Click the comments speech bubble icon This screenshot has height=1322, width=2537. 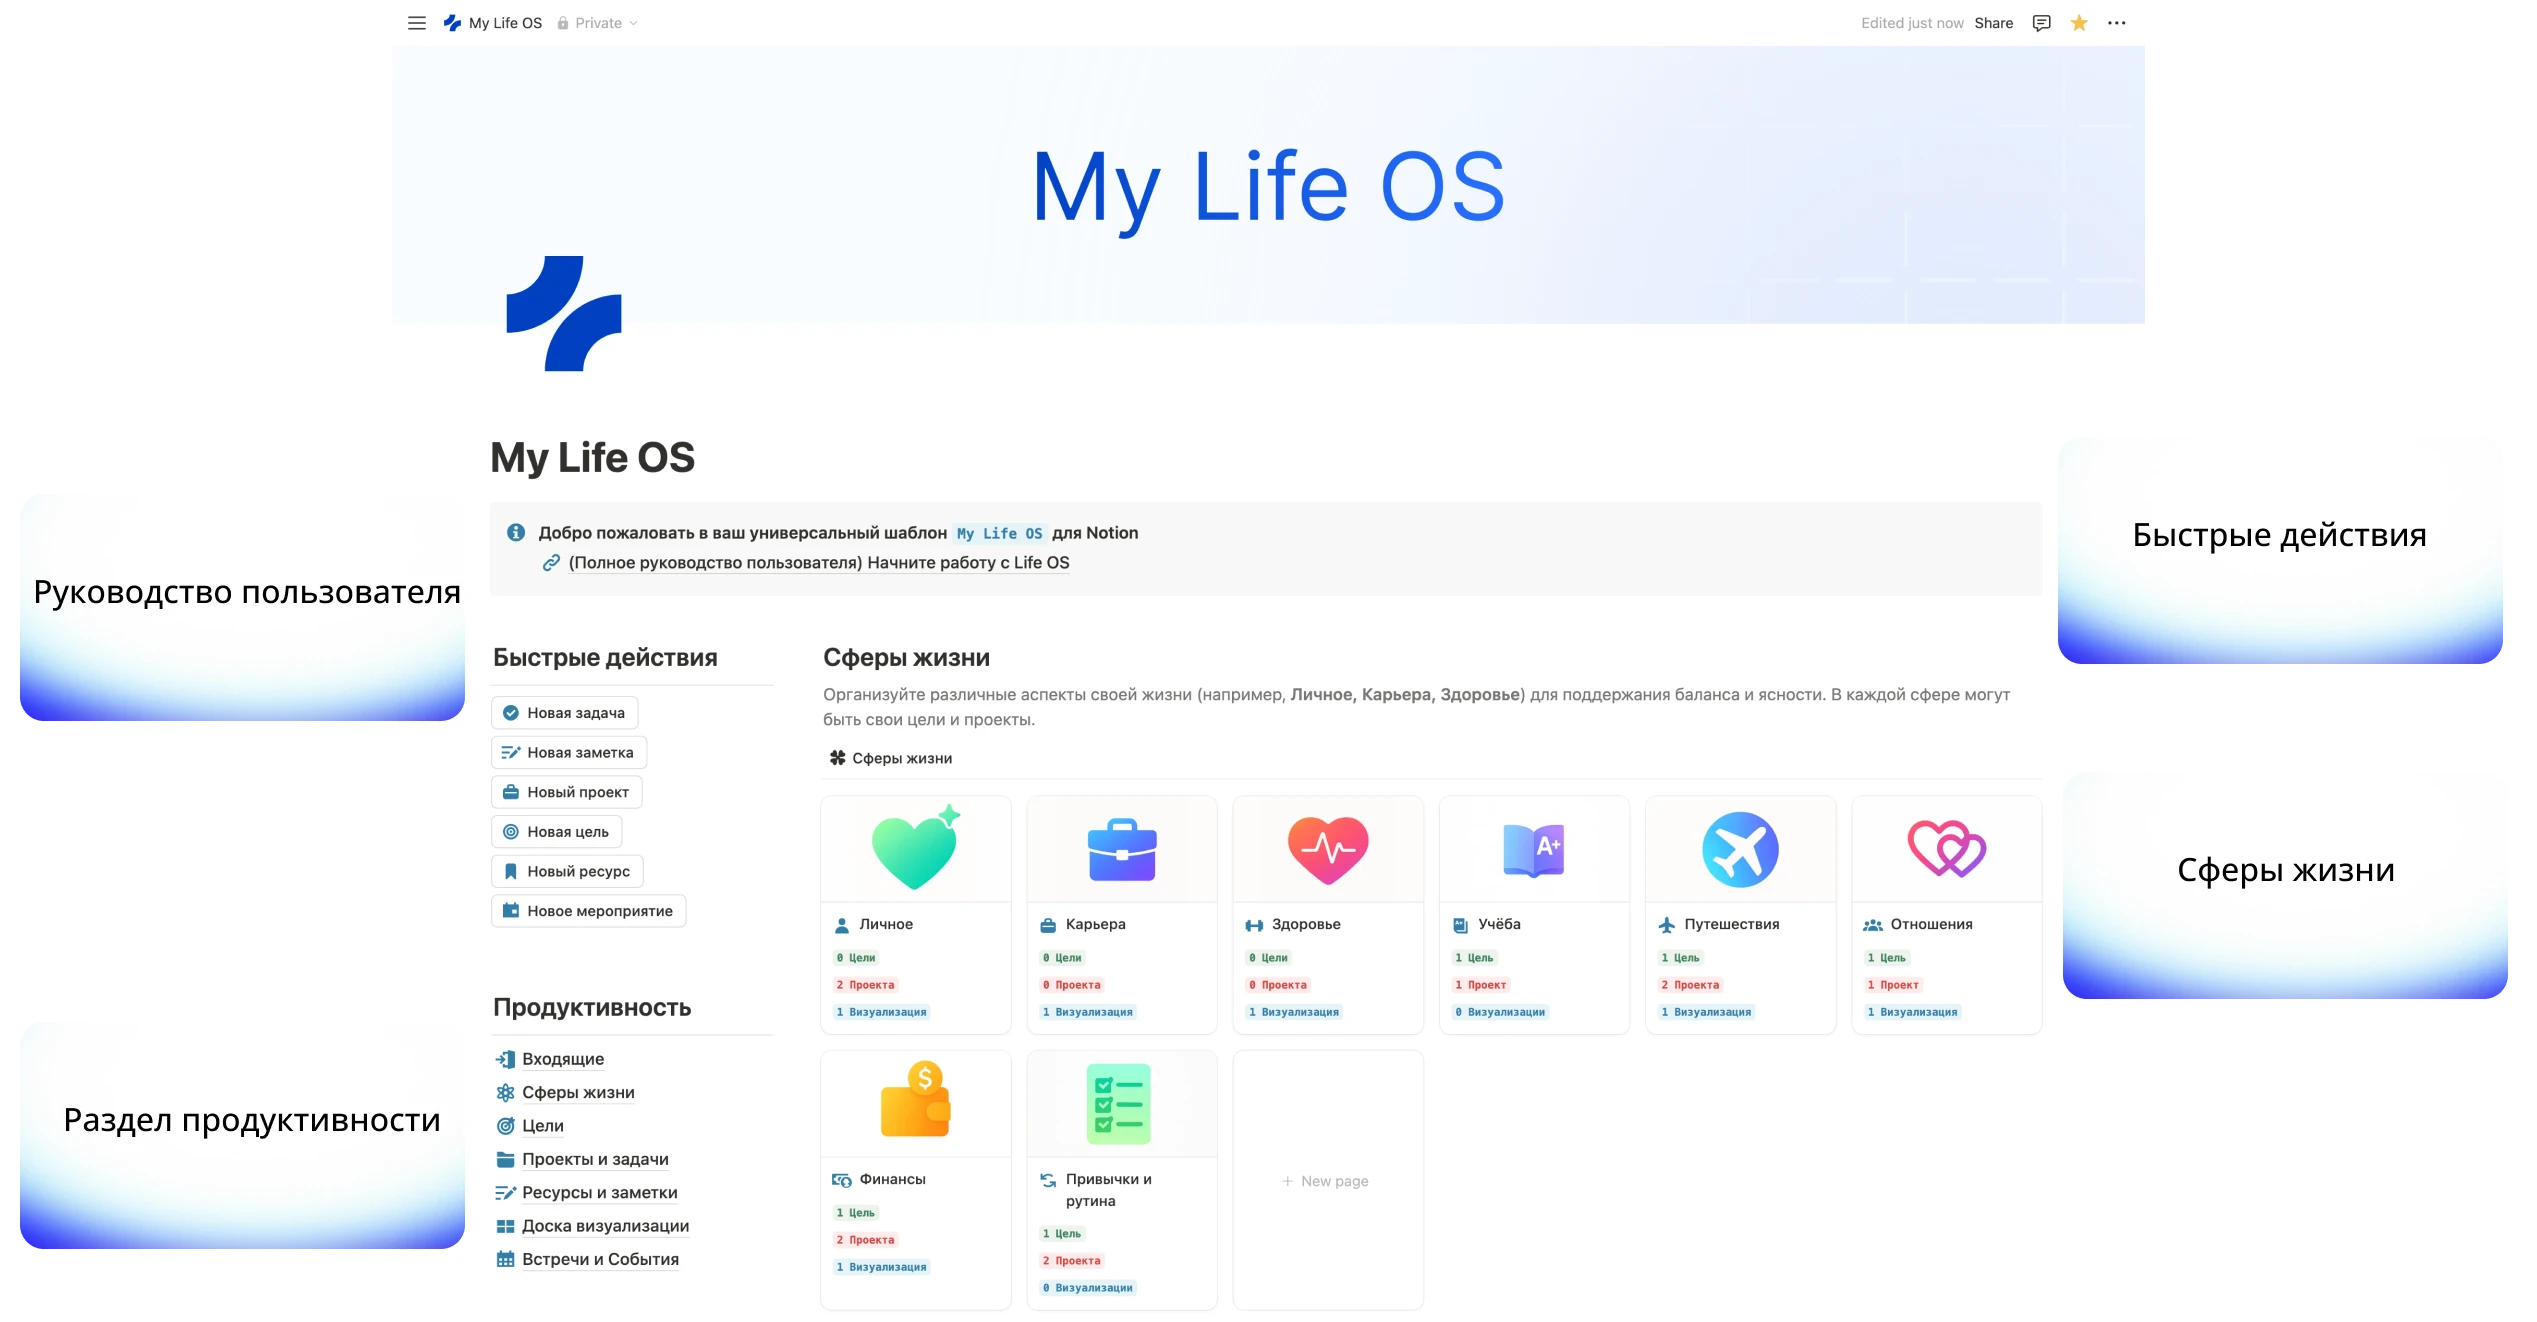click(2041, 23)
